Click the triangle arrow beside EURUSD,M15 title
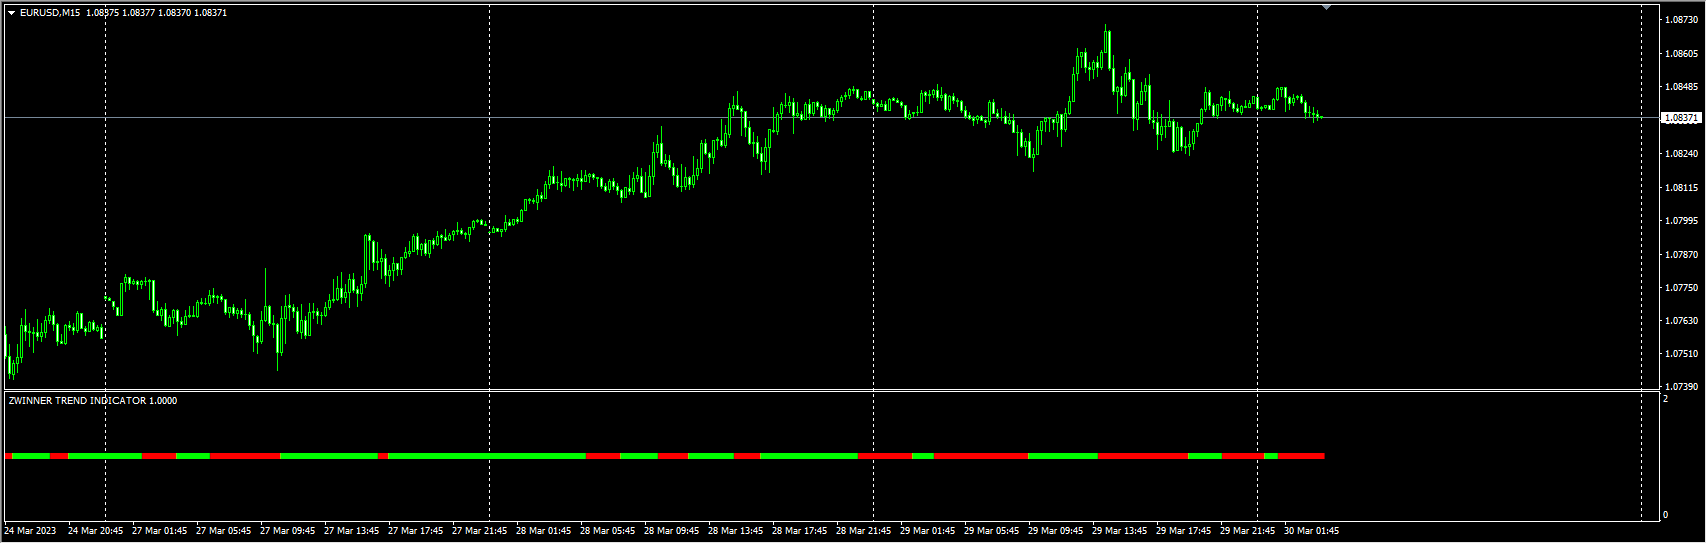The height and width of the screenshot is (544, 1707). pos(11,13)
